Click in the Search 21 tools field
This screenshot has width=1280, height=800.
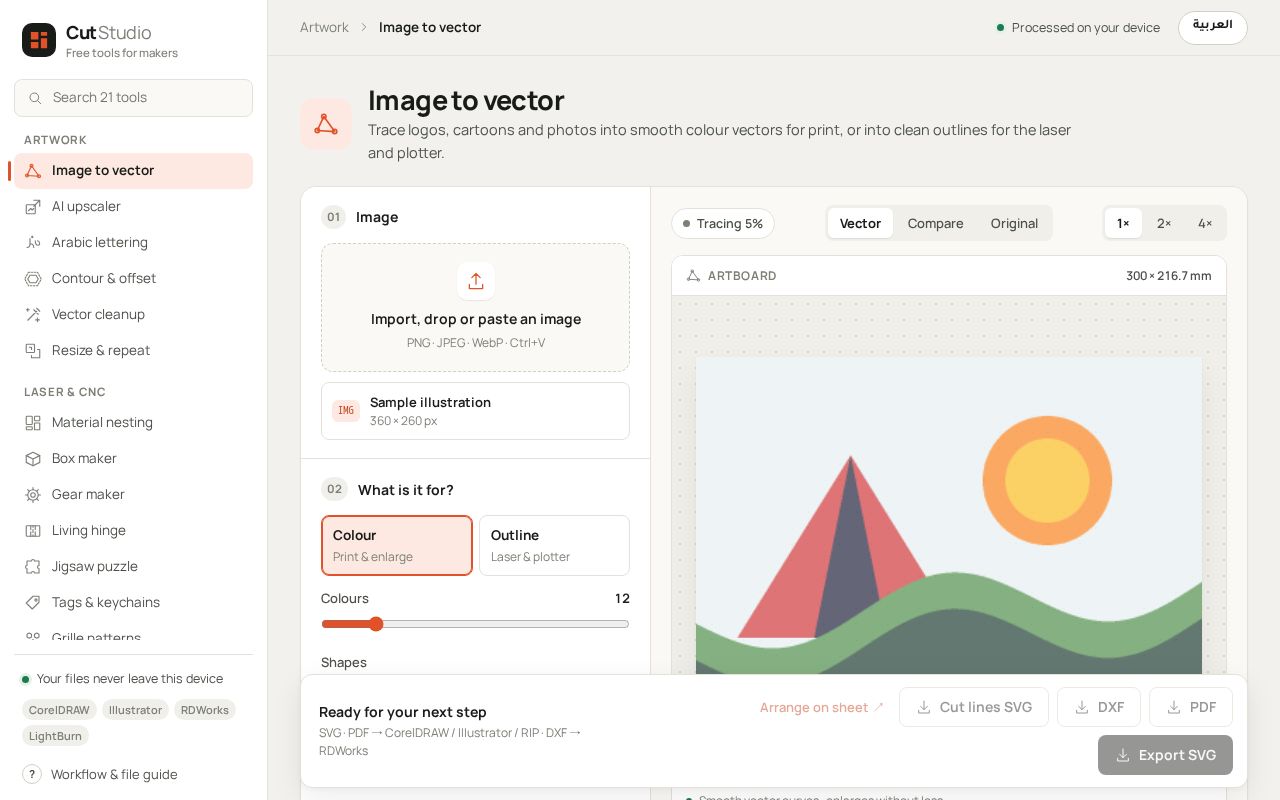(133, 98)
